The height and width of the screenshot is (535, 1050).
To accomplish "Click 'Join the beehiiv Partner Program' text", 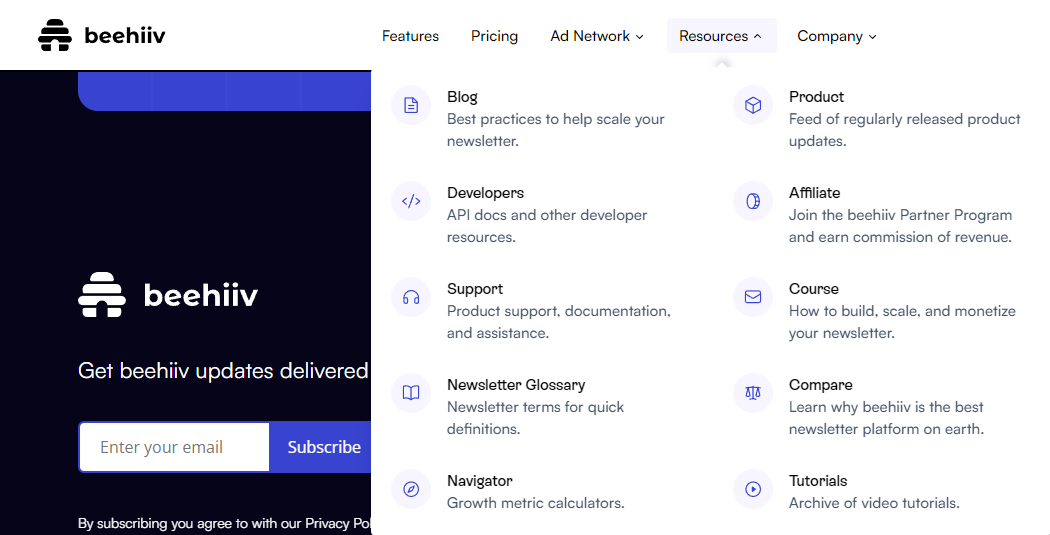I will point(901,226).
